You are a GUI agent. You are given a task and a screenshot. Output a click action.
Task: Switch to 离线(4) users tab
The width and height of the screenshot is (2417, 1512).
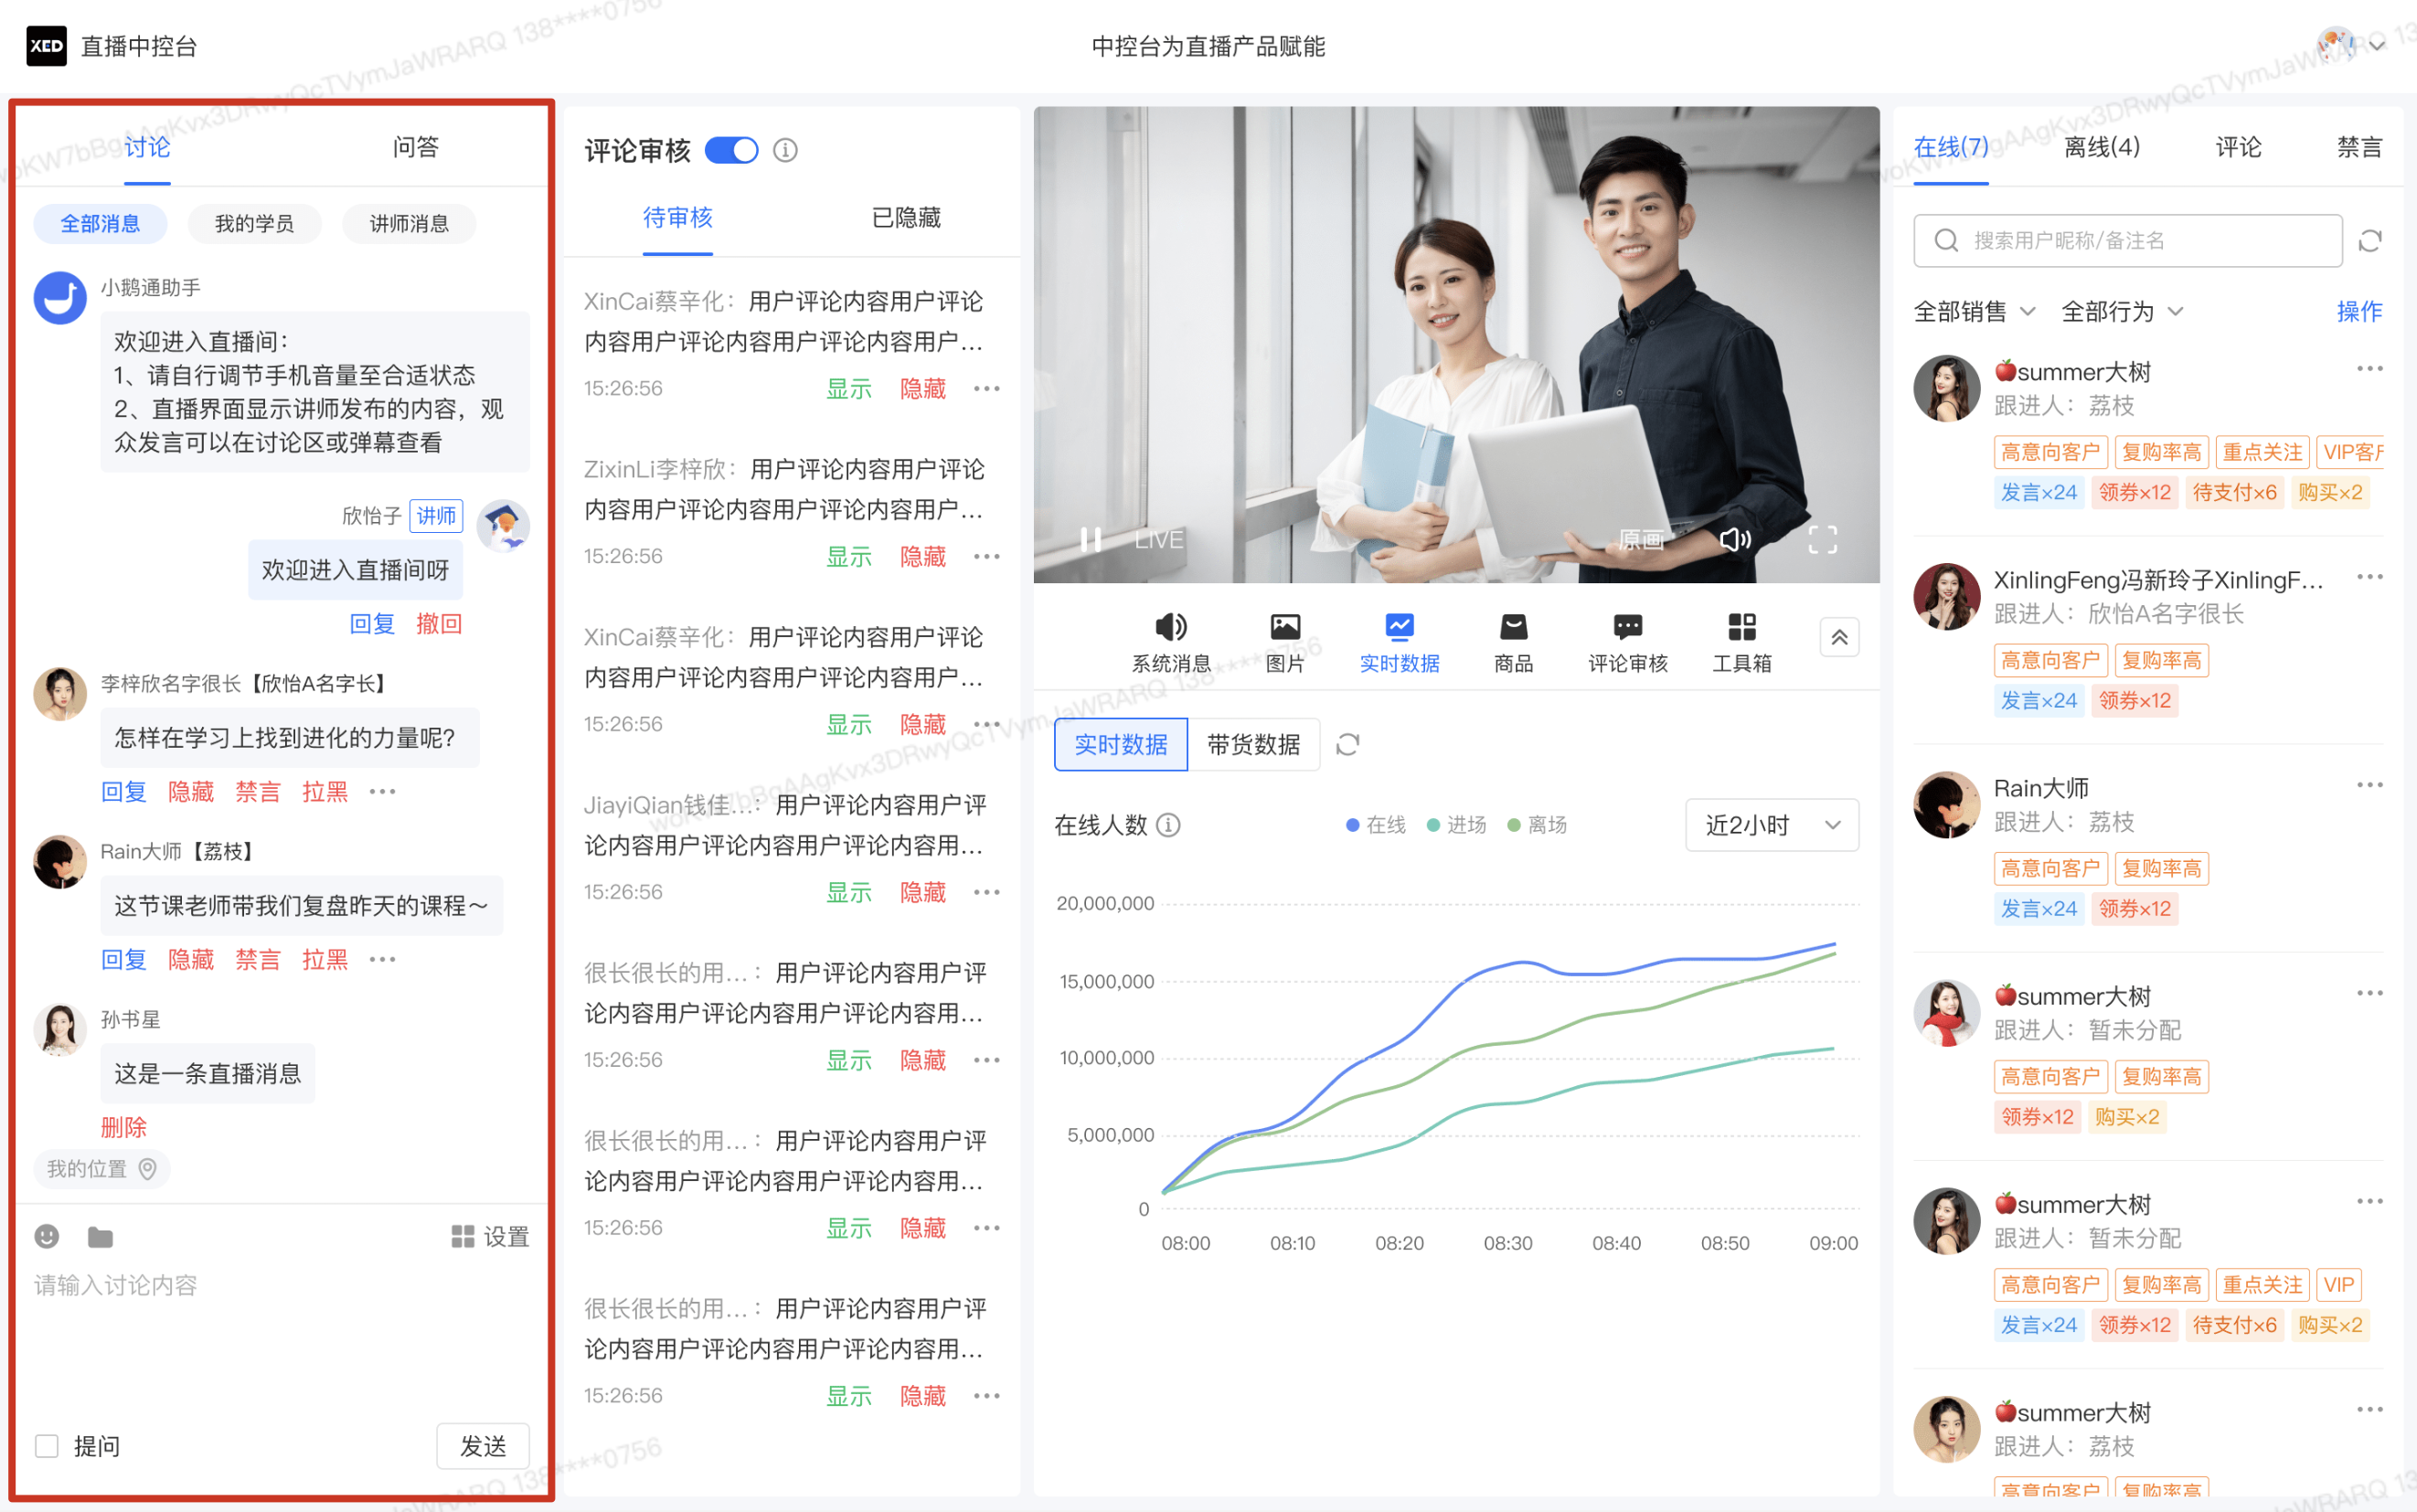2102,147
